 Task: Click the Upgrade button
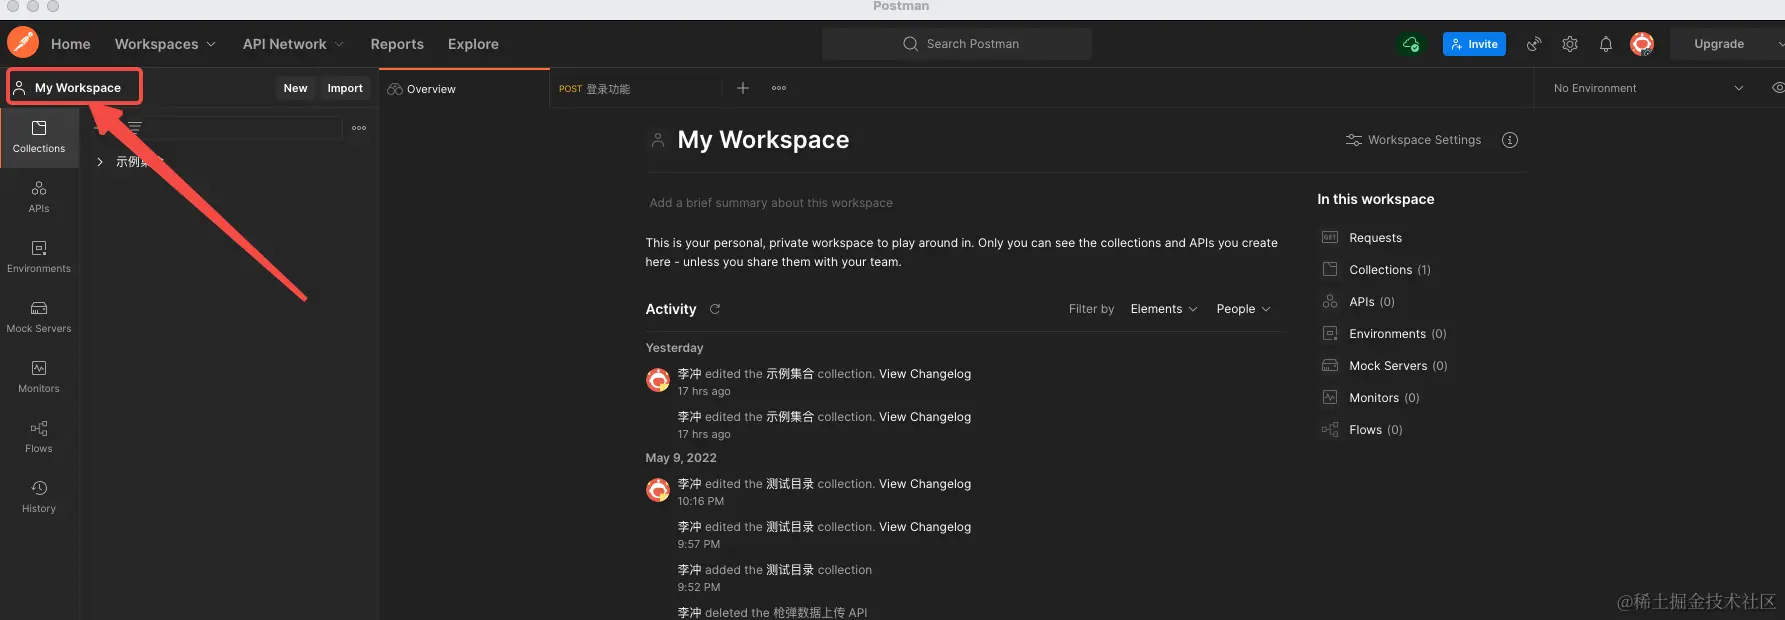1719,44
